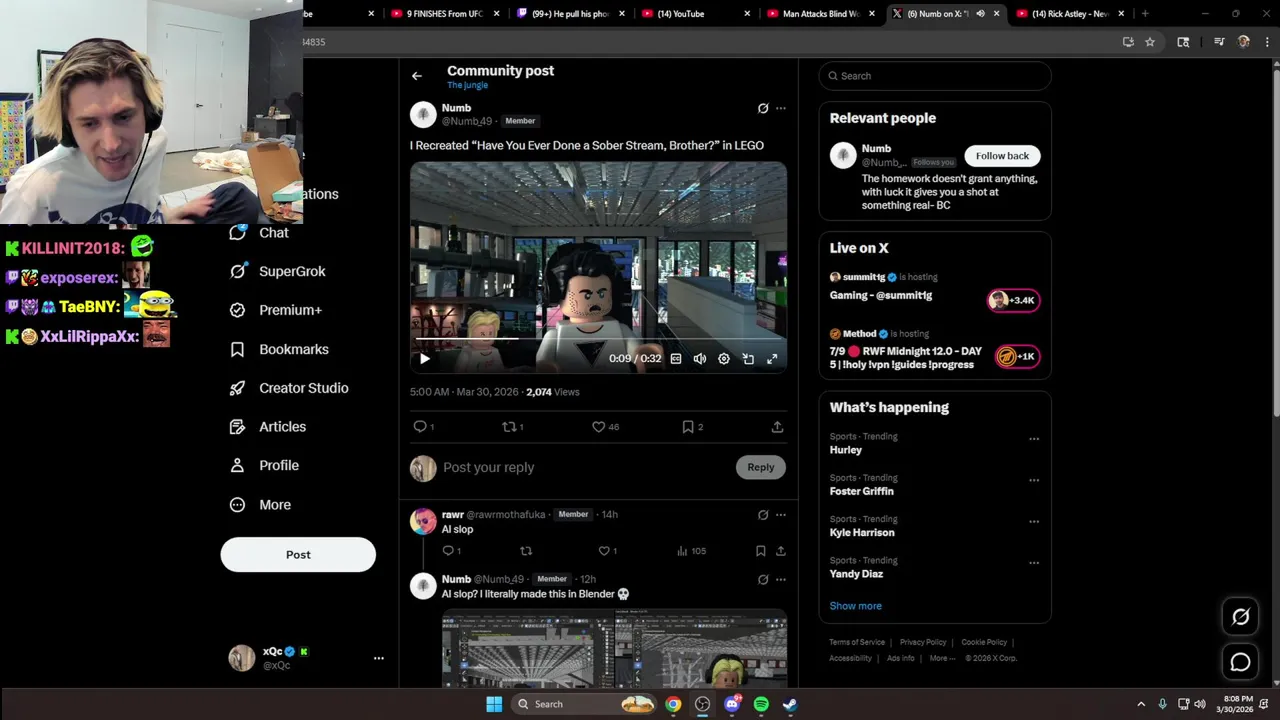This screenshot has height=720, width=1280.
Task: Play the LEGO video
Action: 424,358
